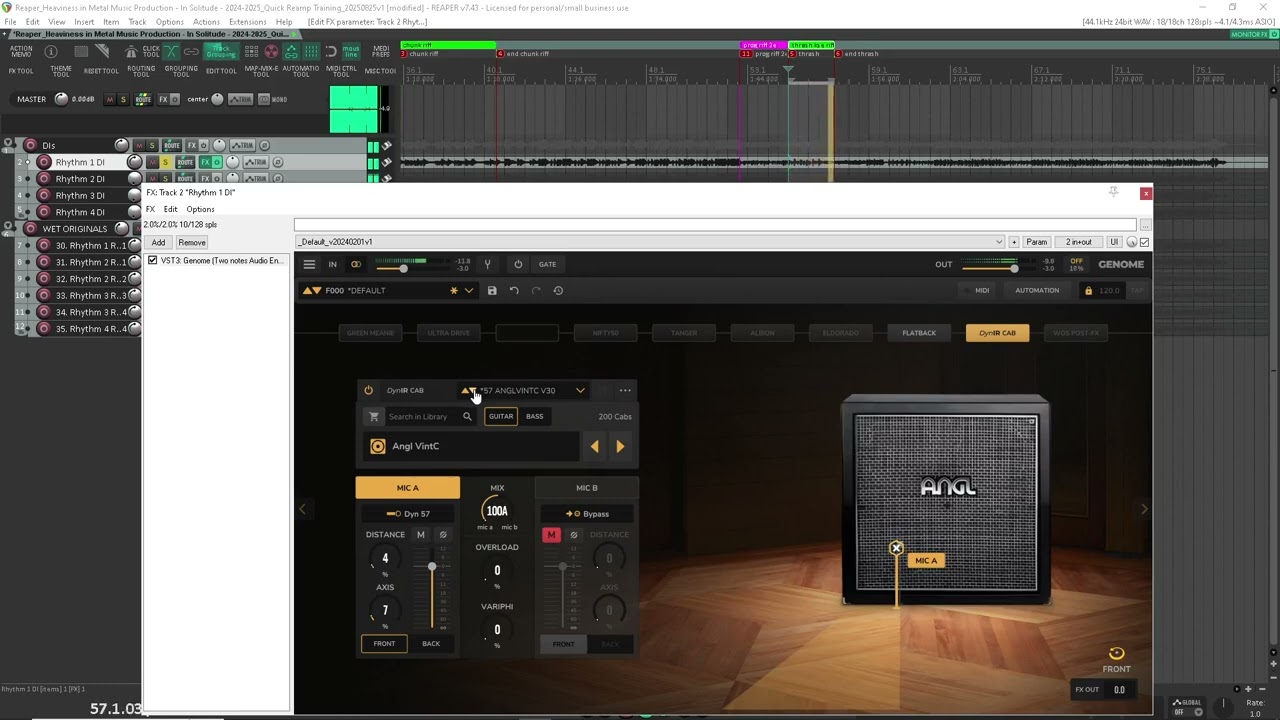Screen dimensions: 1280x720
Task: Switch cabinet view via FRONT rotate icon
Action: click(1116, 653)
